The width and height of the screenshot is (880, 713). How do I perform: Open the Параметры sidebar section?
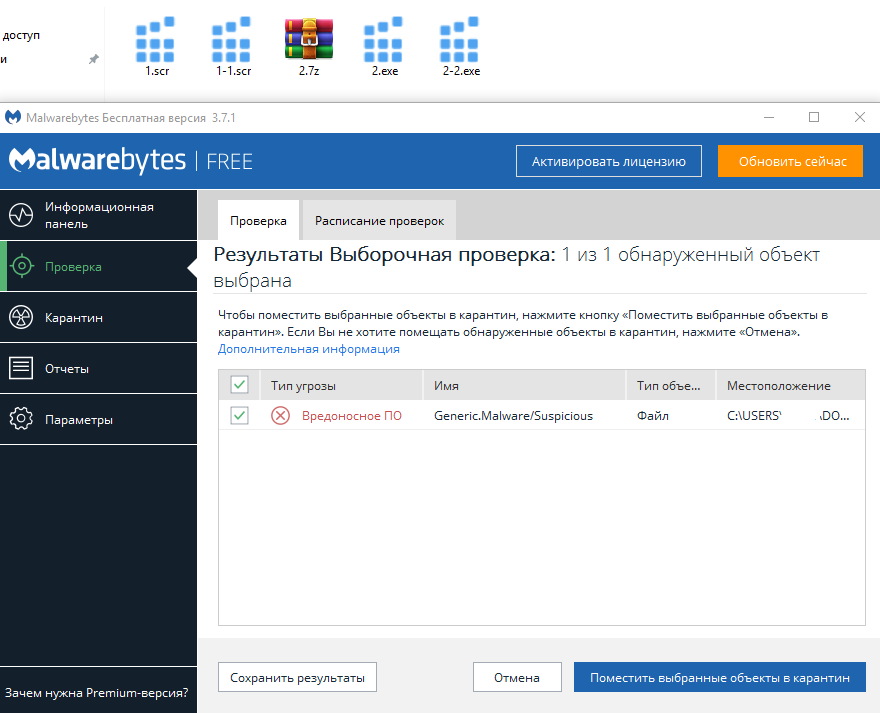tap(98, 419)
